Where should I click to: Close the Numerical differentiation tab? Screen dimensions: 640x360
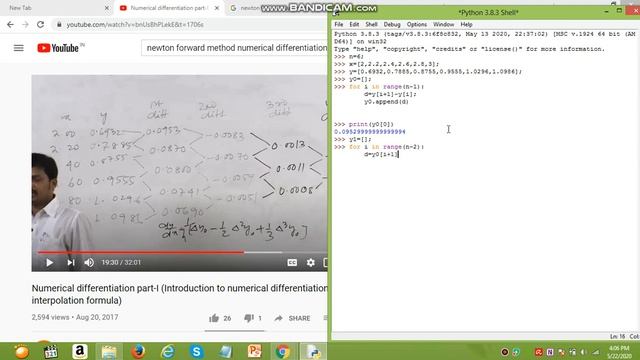tap(217, 8)
